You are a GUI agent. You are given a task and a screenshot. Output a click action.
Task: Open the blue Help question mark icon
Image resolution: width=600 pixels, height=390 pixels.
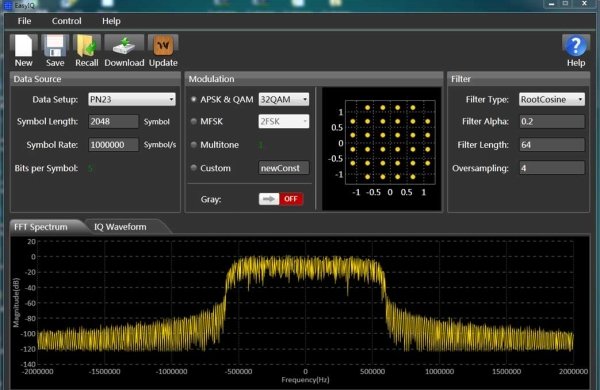click(x=576, y=46)
